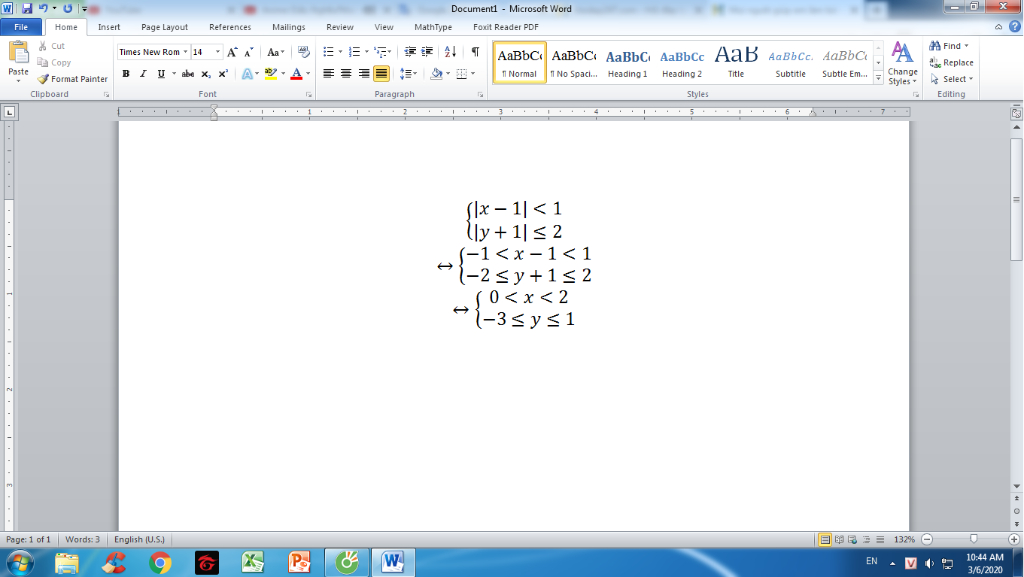Switch to the References tab
This screenshot has width=1024, height=577.
tap(230, 27)
